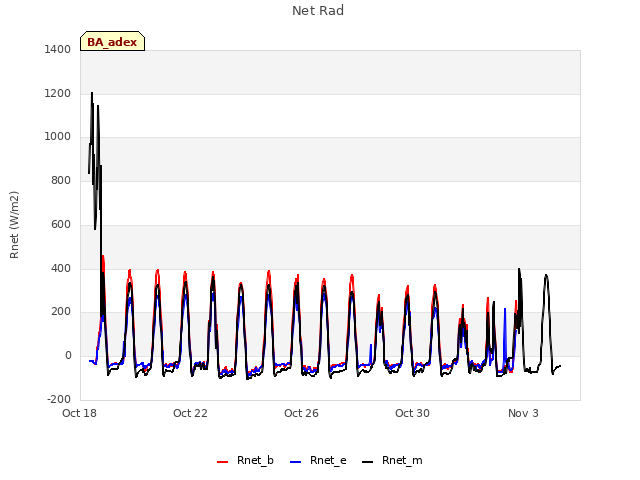The width and height of the screenshot is (640, 480).
Task: Click the 1200 y-axis tick label
Action: coord(58,93)
